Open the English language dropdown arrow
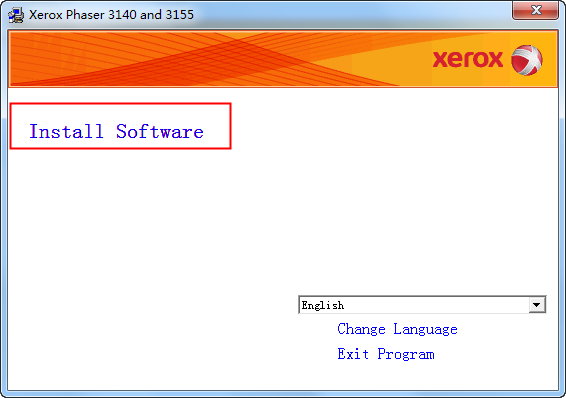 537,305
